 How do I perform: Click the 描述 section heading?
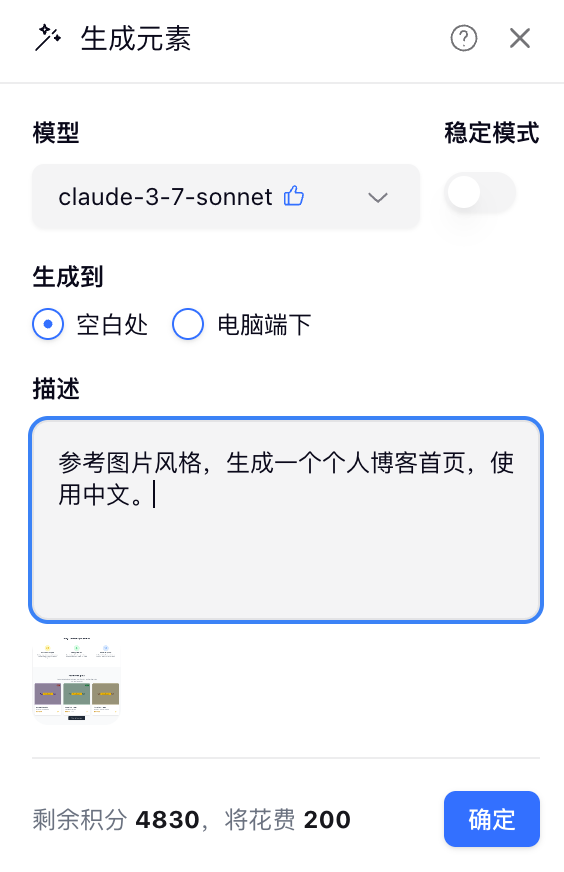(x=56, y=389)
